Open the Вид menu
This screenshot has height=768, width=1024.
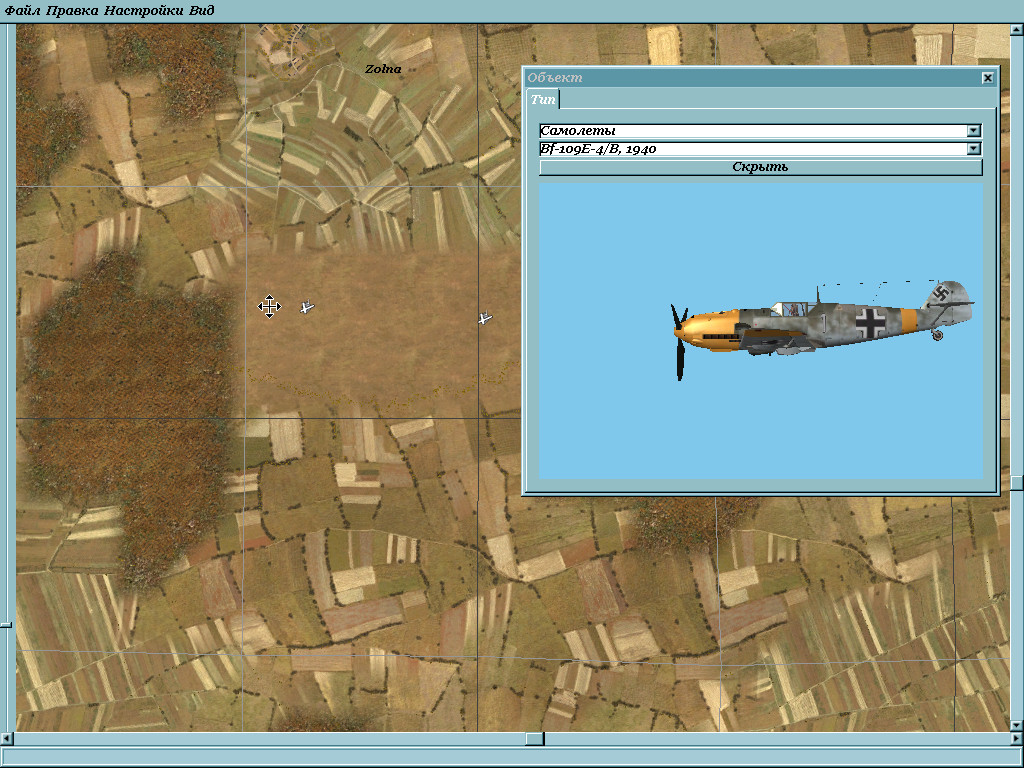pos(201,10)
